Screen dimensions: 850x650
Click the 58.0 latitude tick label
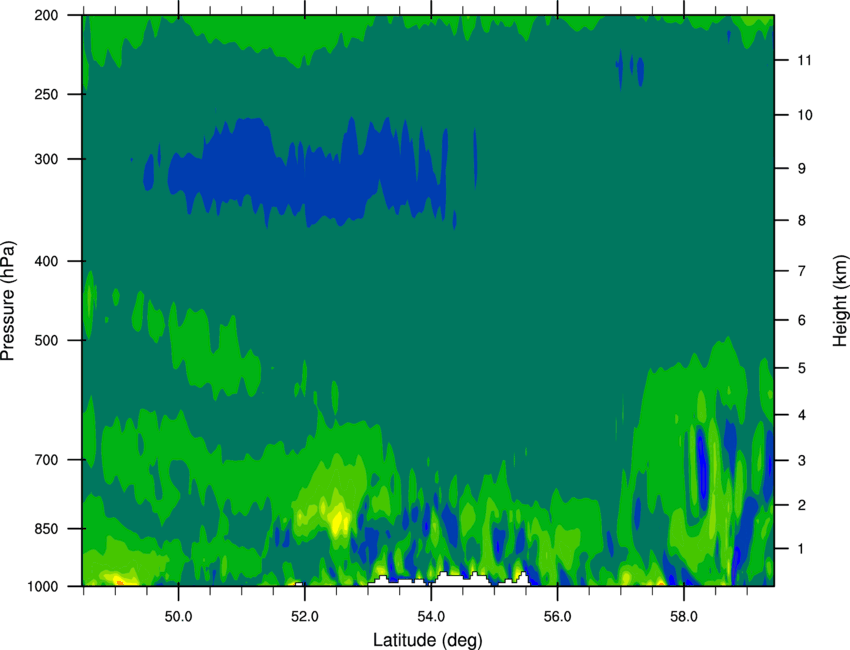tap(684, 617)
